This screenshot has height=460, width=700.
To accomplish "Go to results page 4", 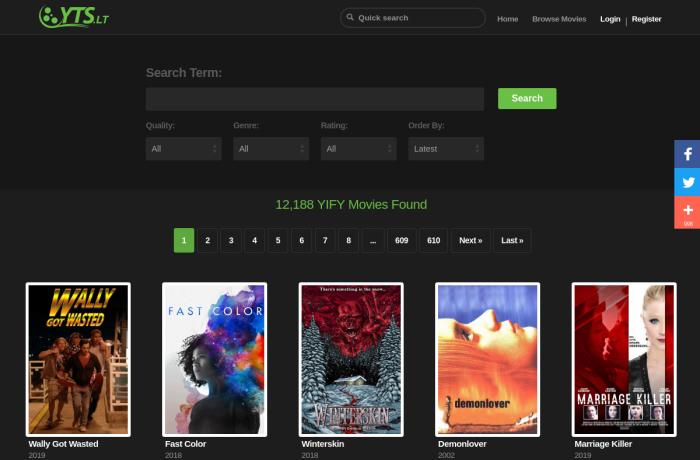I will click(254, 240).
